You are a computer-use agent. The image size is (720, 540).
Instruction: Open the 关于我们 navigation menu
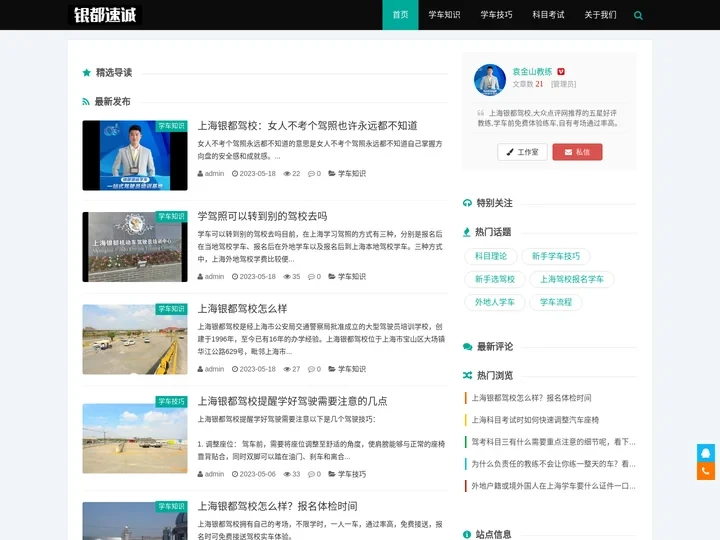click(600, 15)
